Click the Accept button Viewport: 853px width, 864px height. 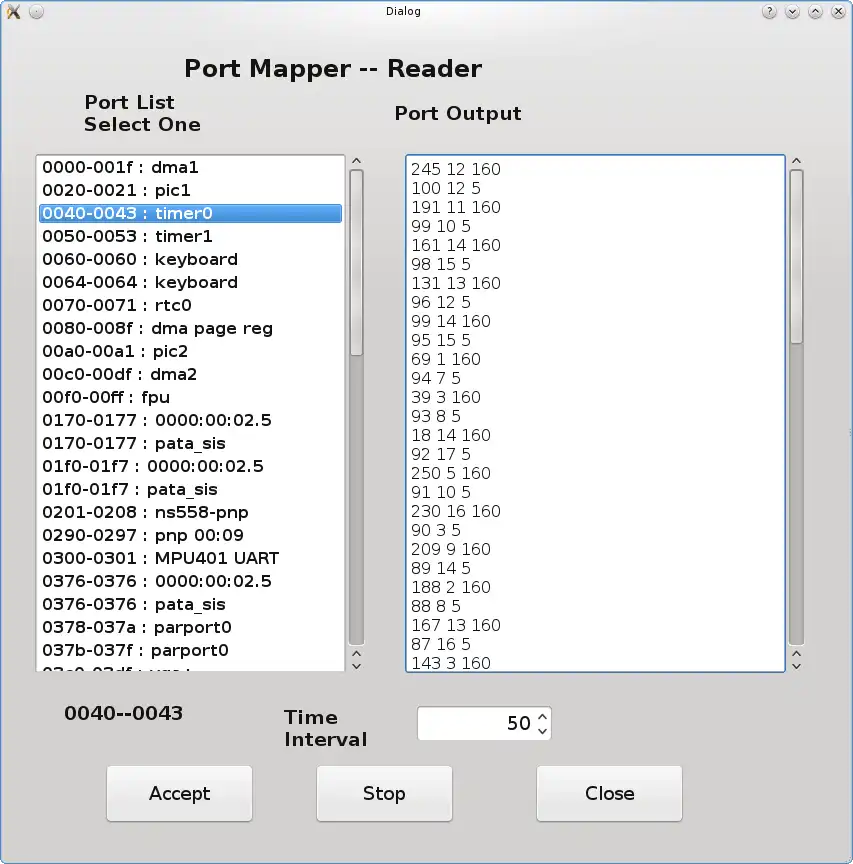(180, 793)
